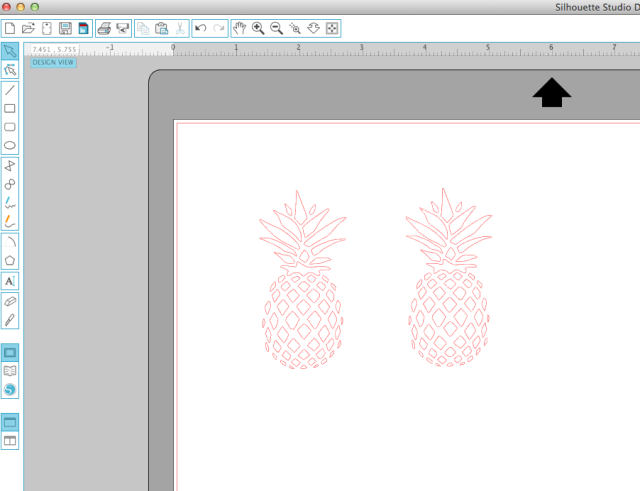640x491 pixels.
Task: Click the Save to SD card icon
Action: pyautogui.click(x=83, y=28)
